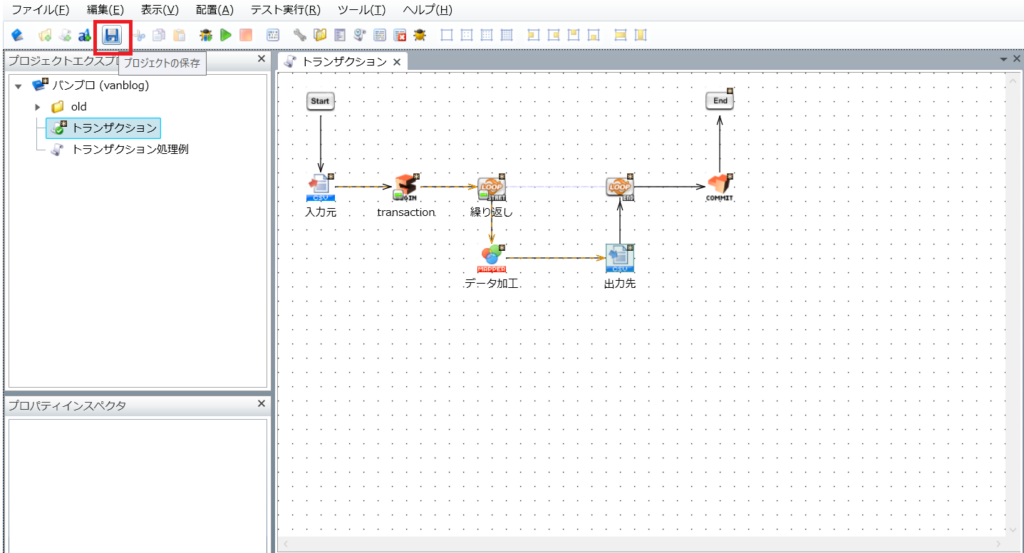Image resolution: width=1024 pixels, height=553 pixels.
Task: Collapse the パンプロ (vanblog) project node
Action: pyautogui.click(x=18, y=86)
